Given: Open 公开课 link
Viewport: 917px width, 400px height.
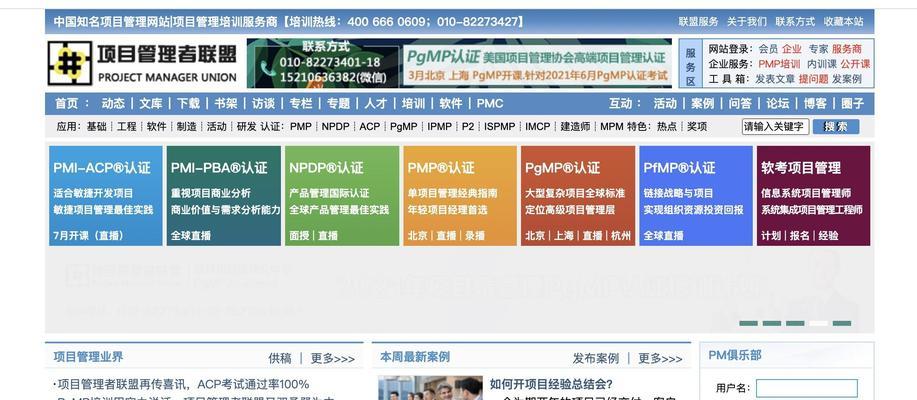Looking at the screenshot, I should (x=855, y=64).
